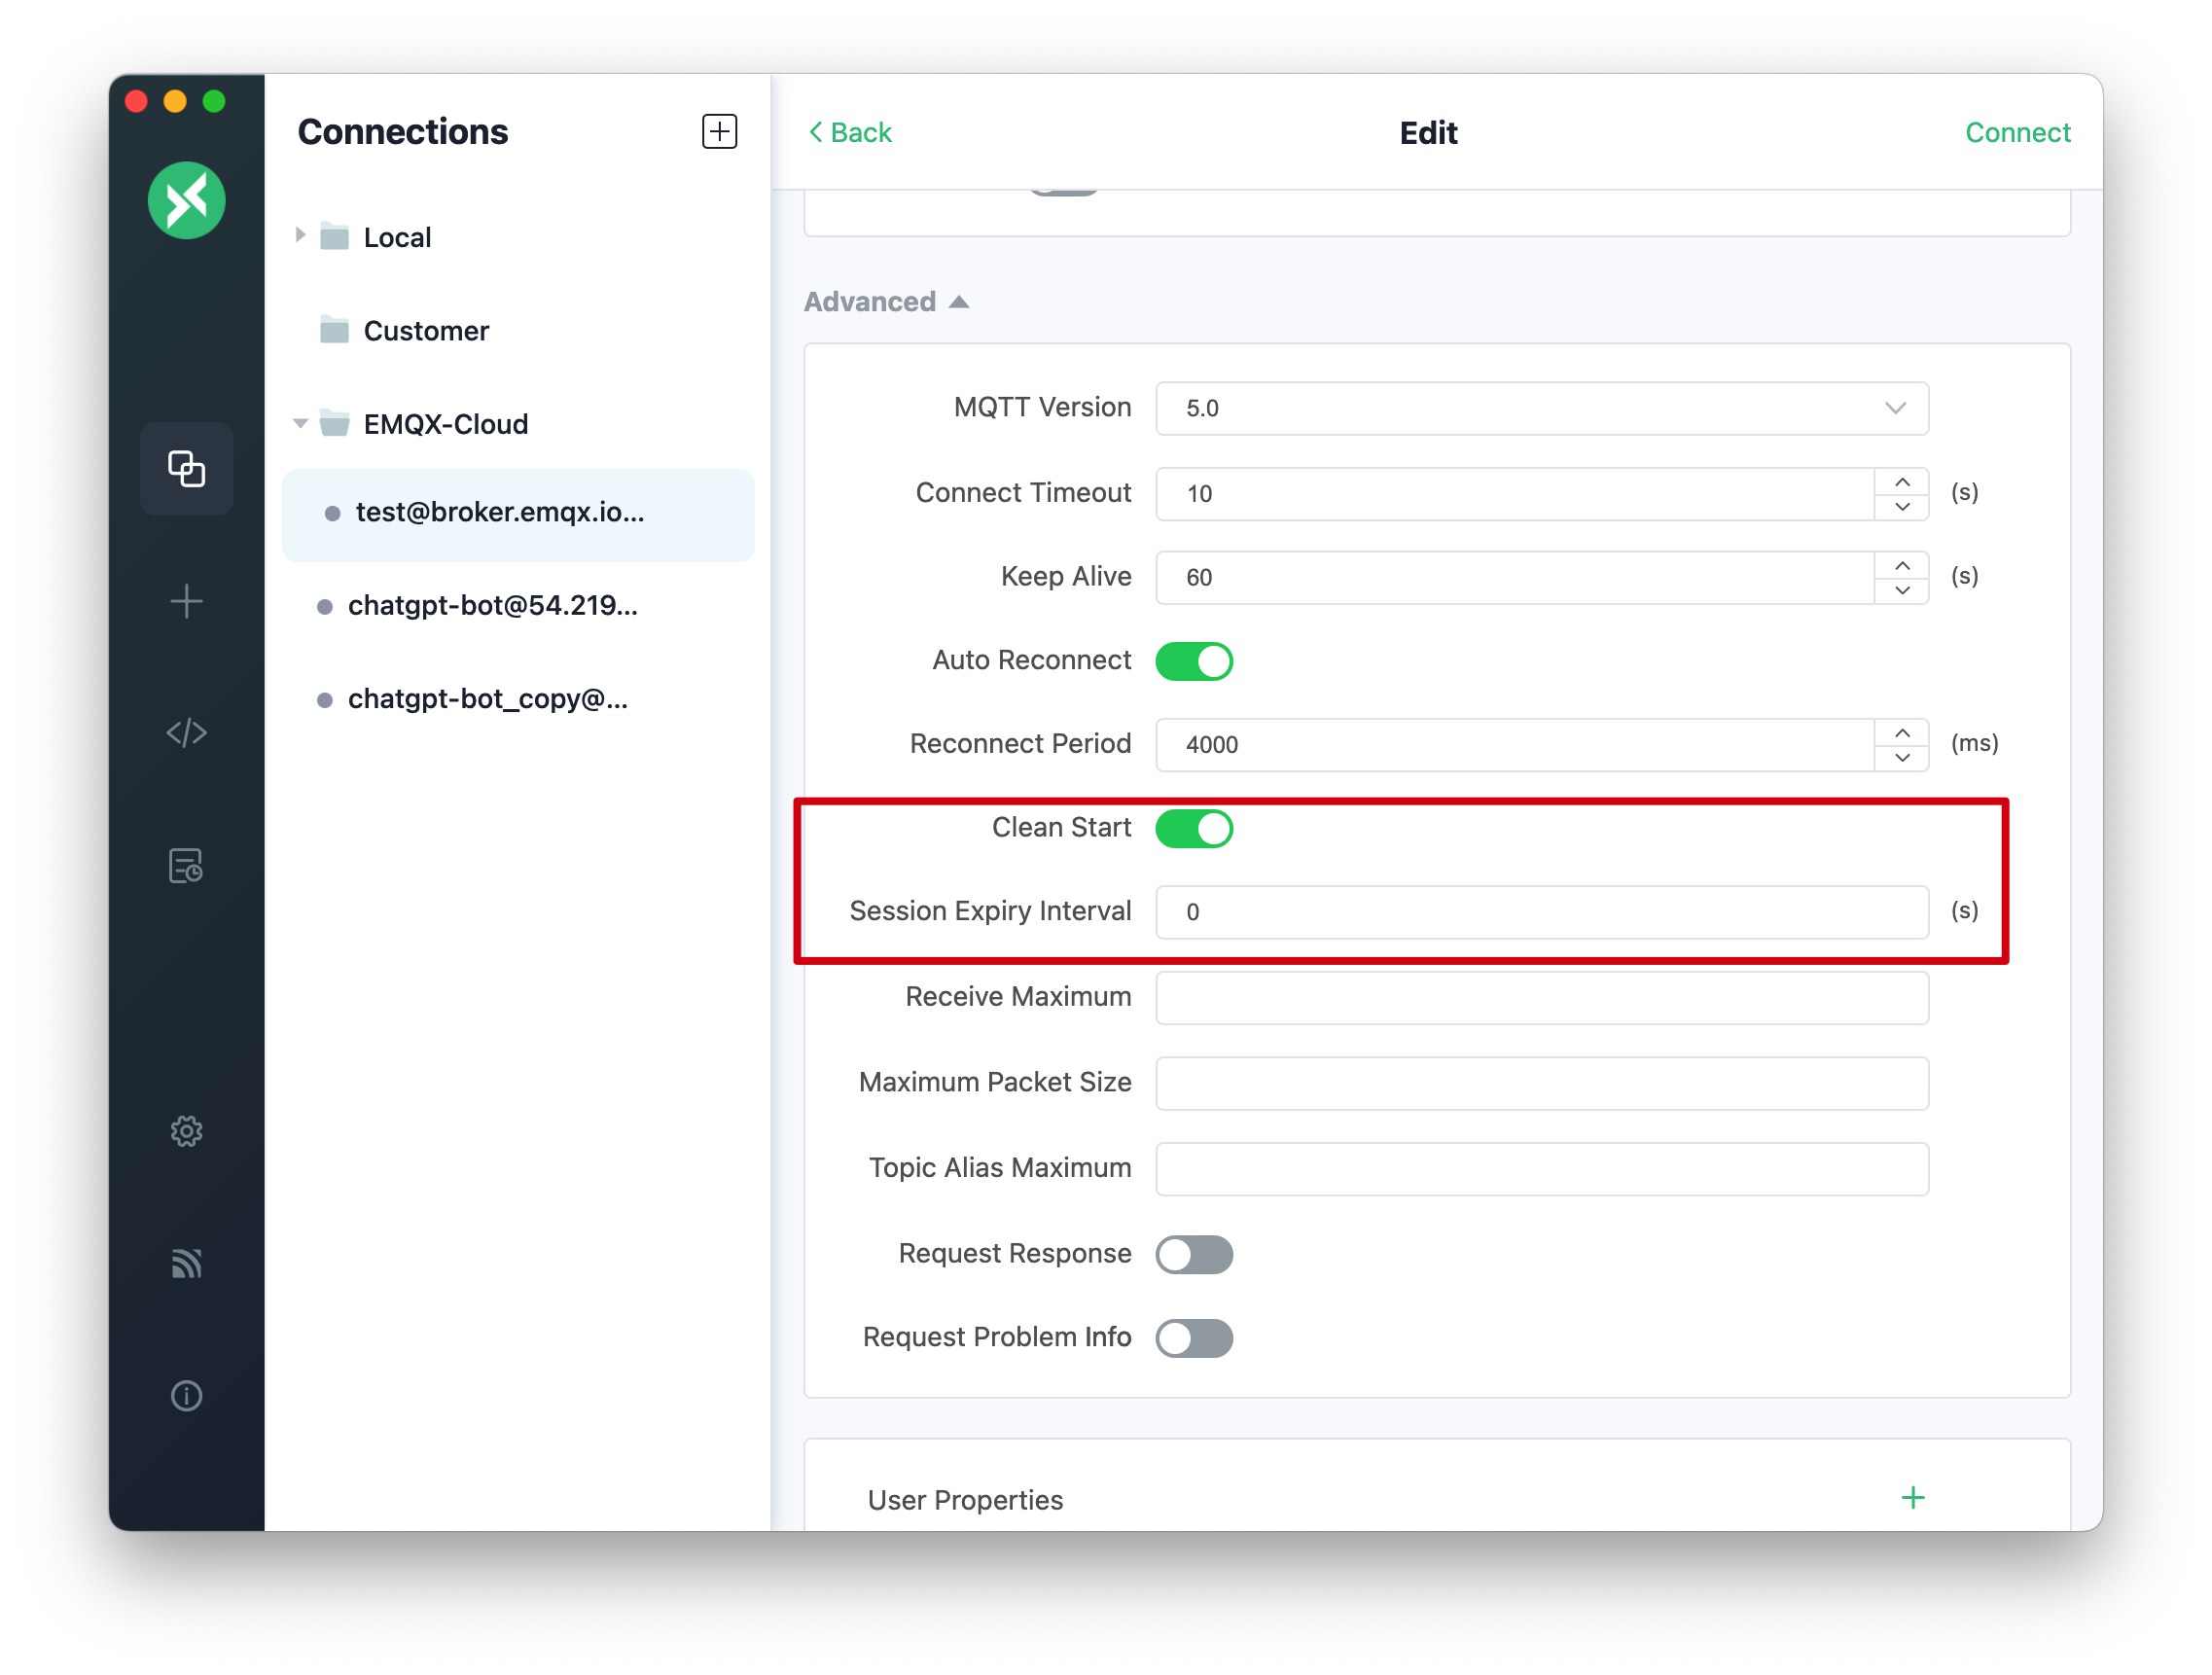The image size is (2212, 1675).
Task: Open the Settings gear icon
Action: click(x=186, y=1131)
